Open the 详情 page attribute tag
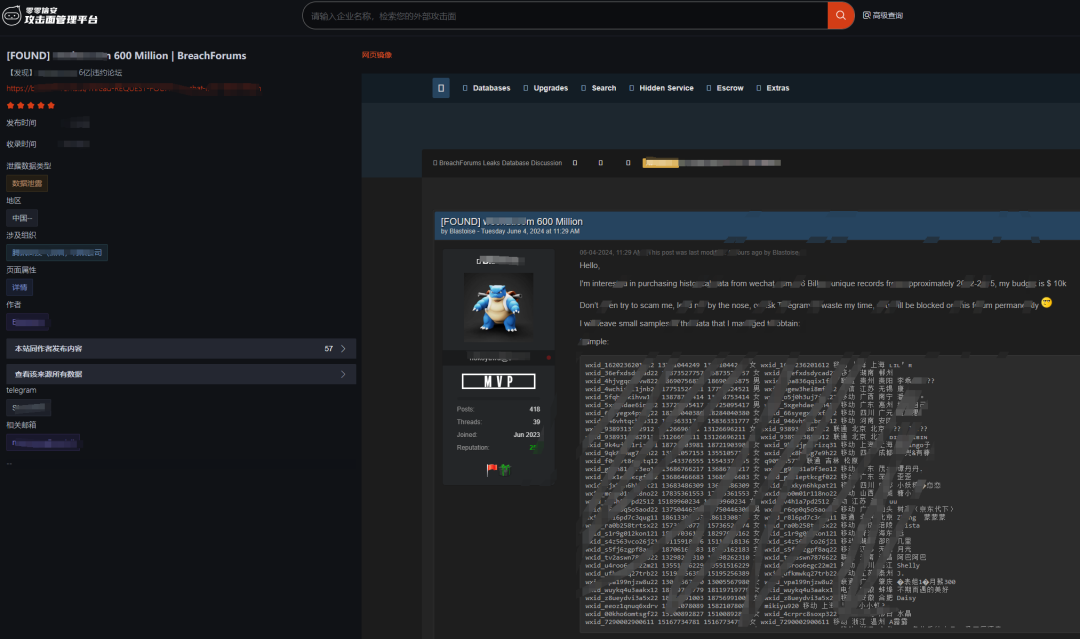The height and width of the screenshot is (639, 1080). (x=19, y=287)
